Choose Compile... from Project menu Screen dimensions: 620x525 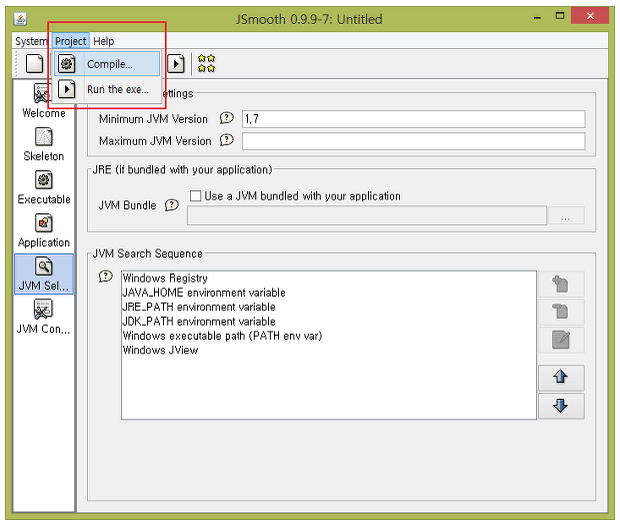(107, 64)
